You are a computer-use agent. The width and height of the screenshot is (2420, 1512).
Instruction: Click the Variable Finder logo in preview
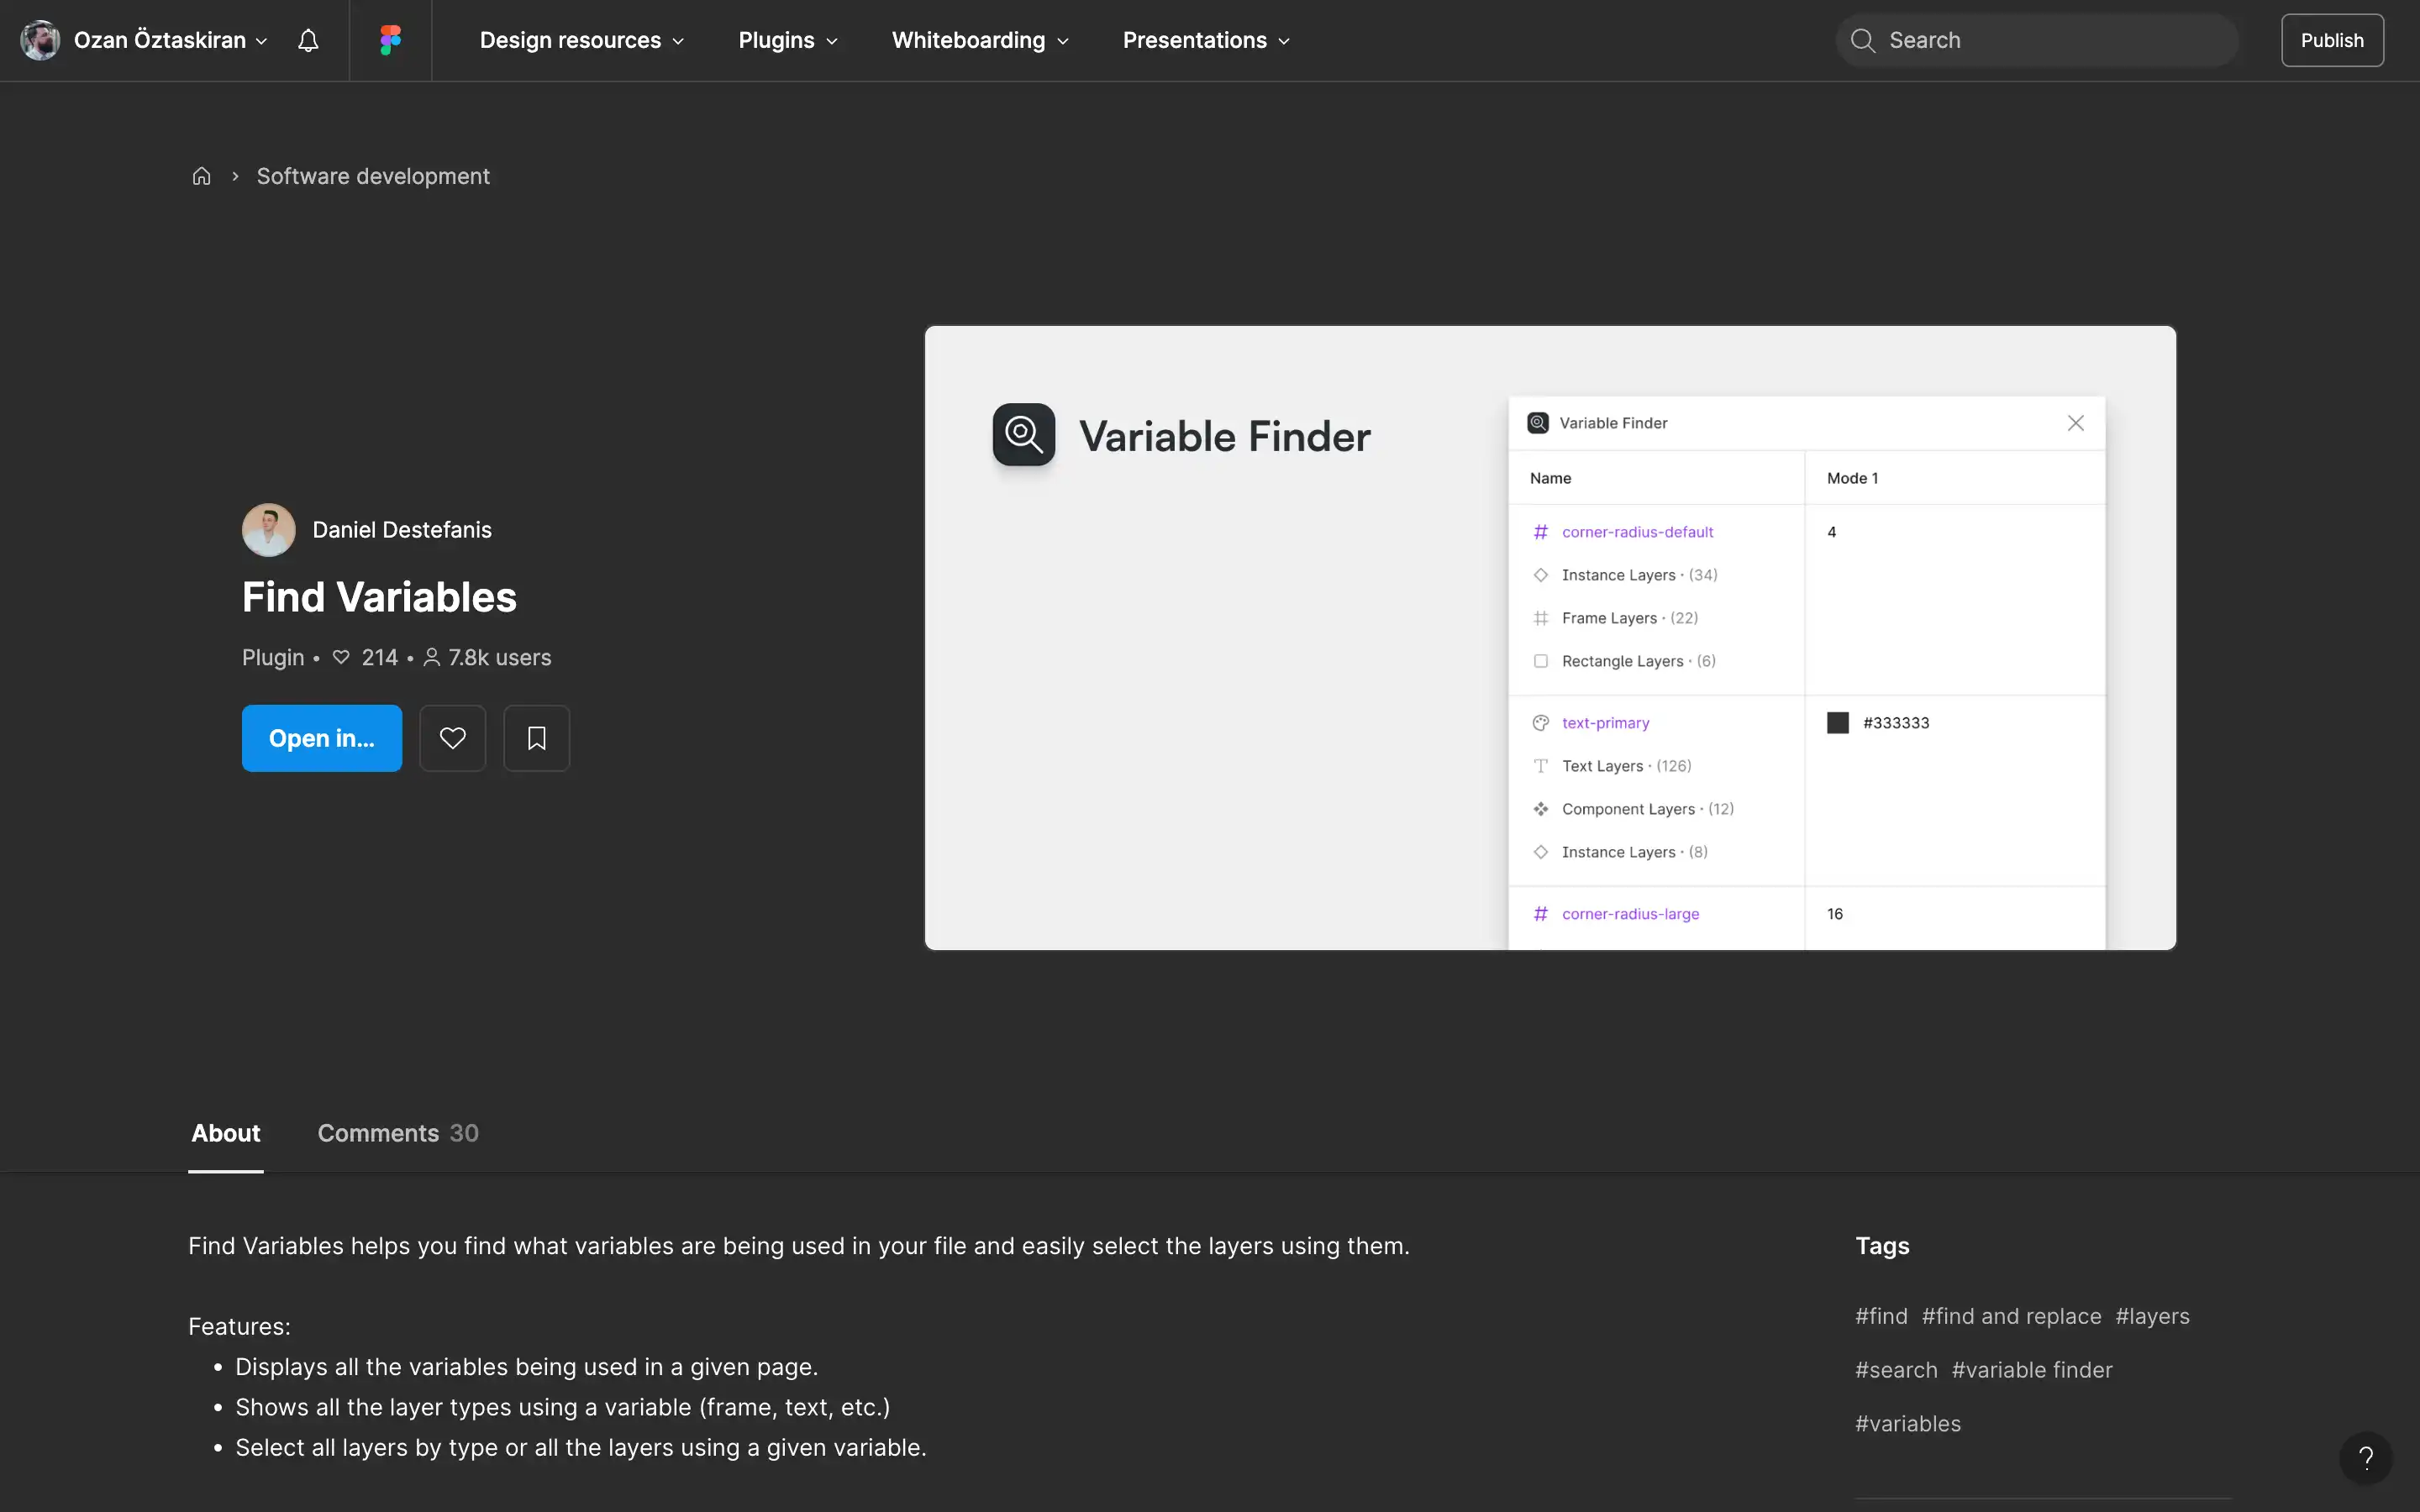point(1023,434)
